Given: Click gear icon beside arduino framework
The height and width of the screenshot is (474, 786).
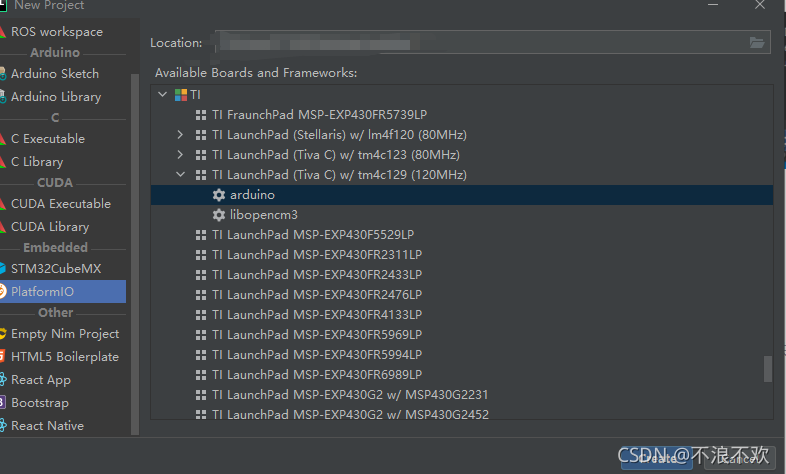Looking at the screenshot, I should (219, 195).
